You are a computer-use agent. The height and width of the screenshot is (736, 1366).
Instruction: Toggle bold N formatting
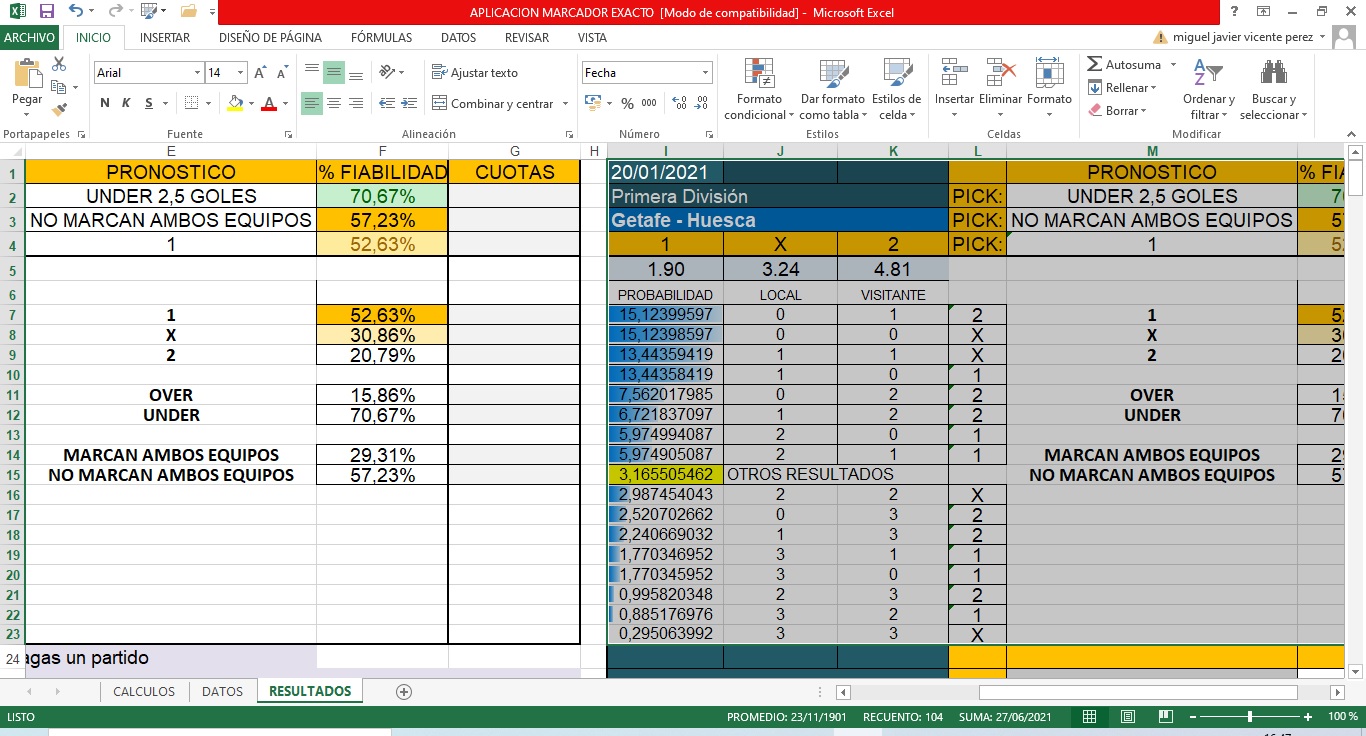(x=105, y=103)
